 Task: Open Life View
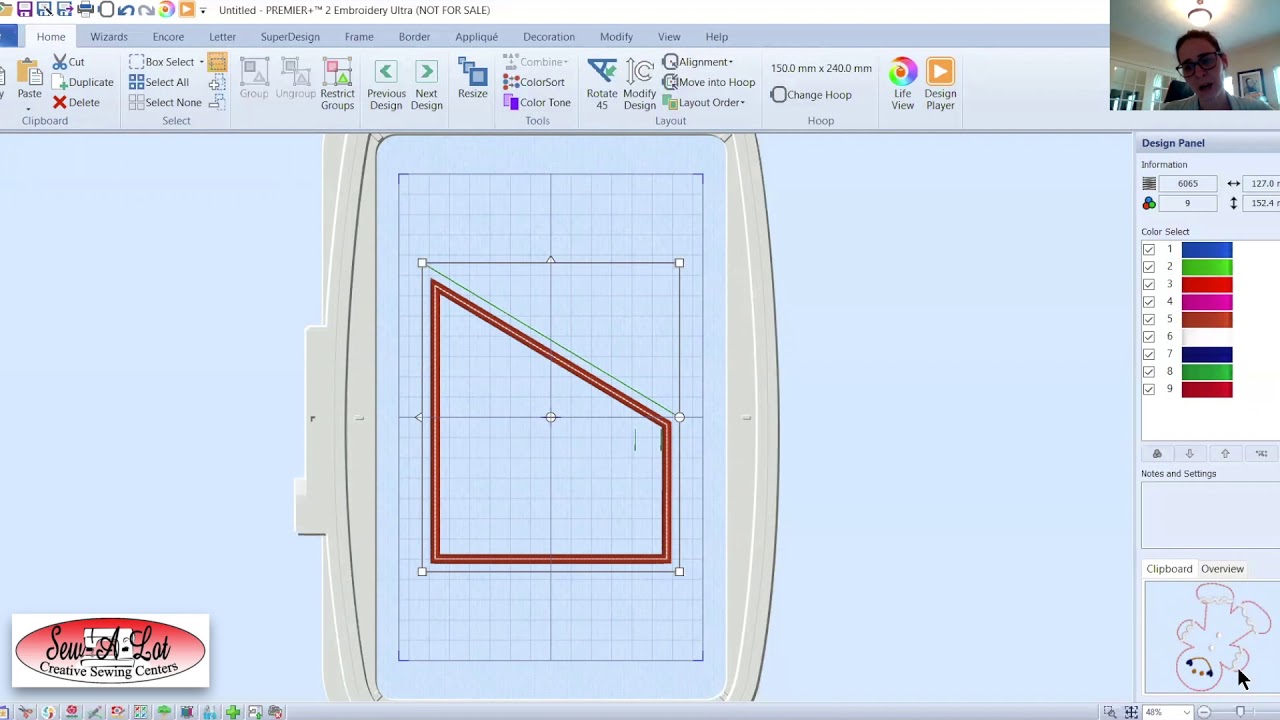902,84
